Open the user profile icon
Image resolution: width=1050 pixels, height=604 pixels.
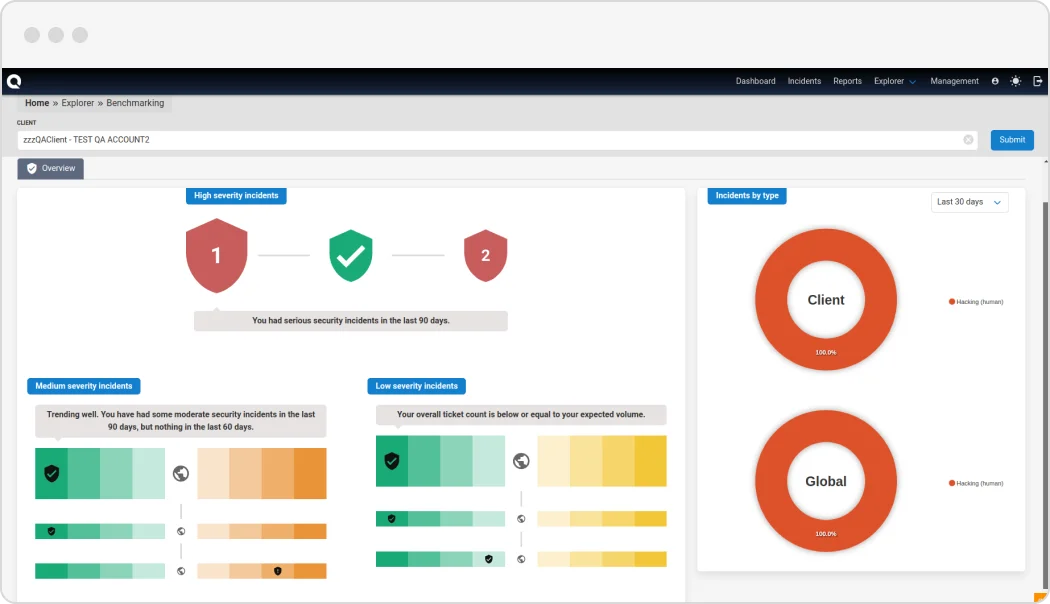click(x=995, y=81)
